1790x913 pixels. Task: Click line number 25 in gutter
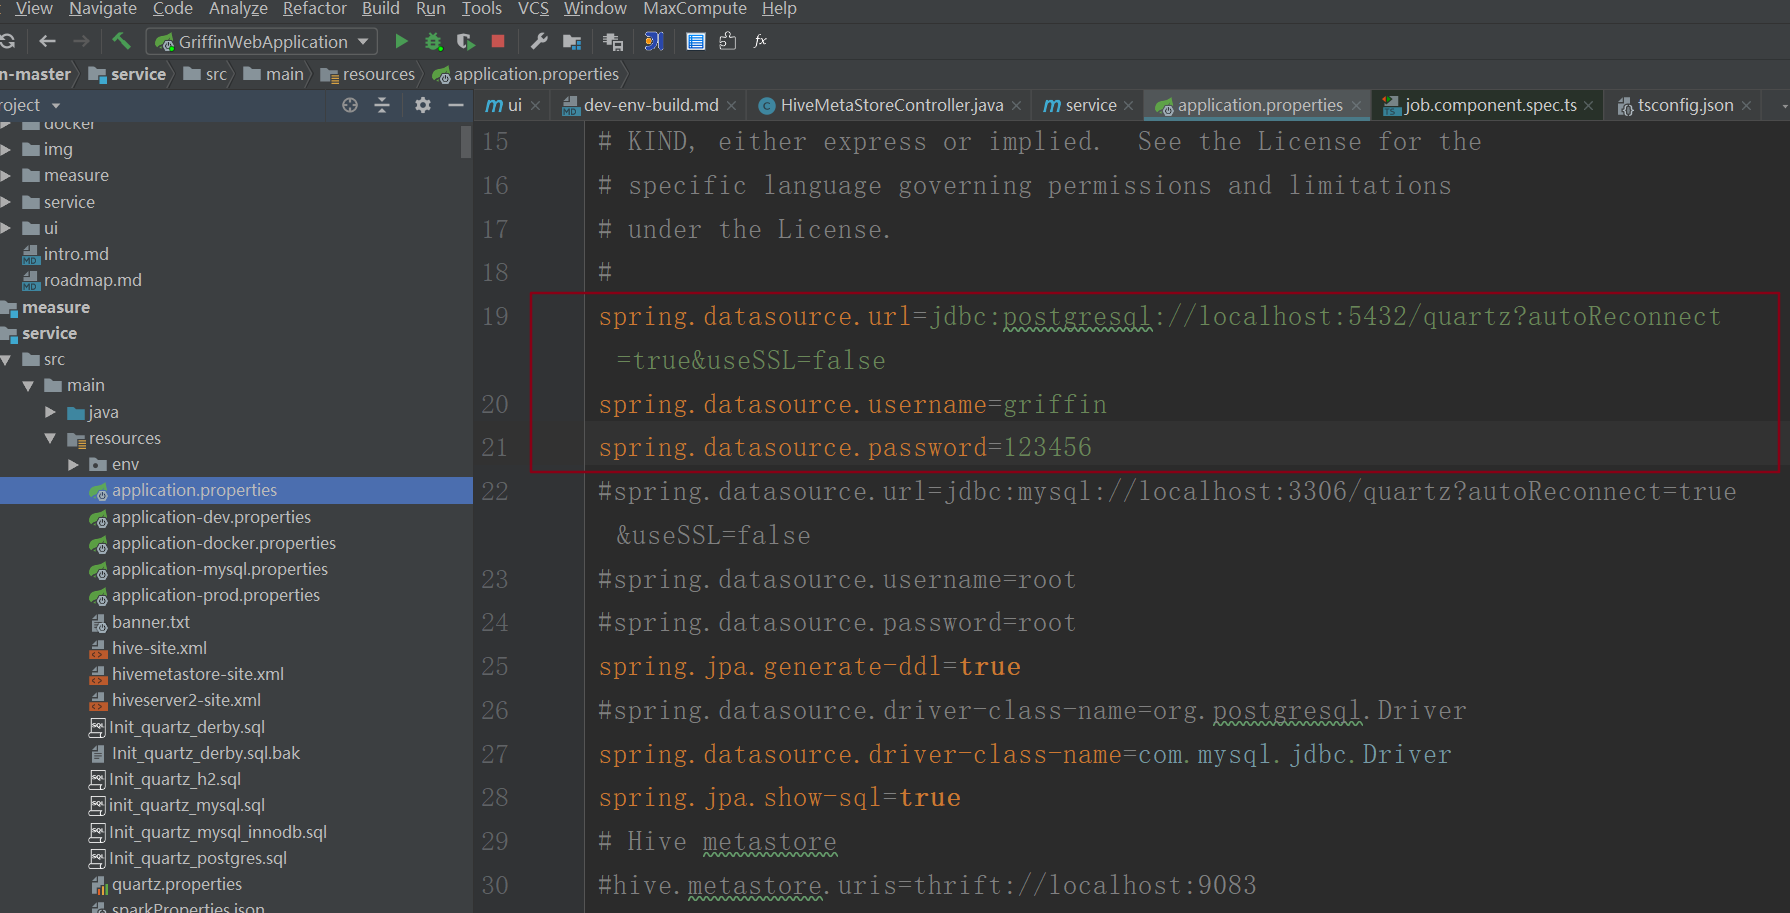coord(495,667)
